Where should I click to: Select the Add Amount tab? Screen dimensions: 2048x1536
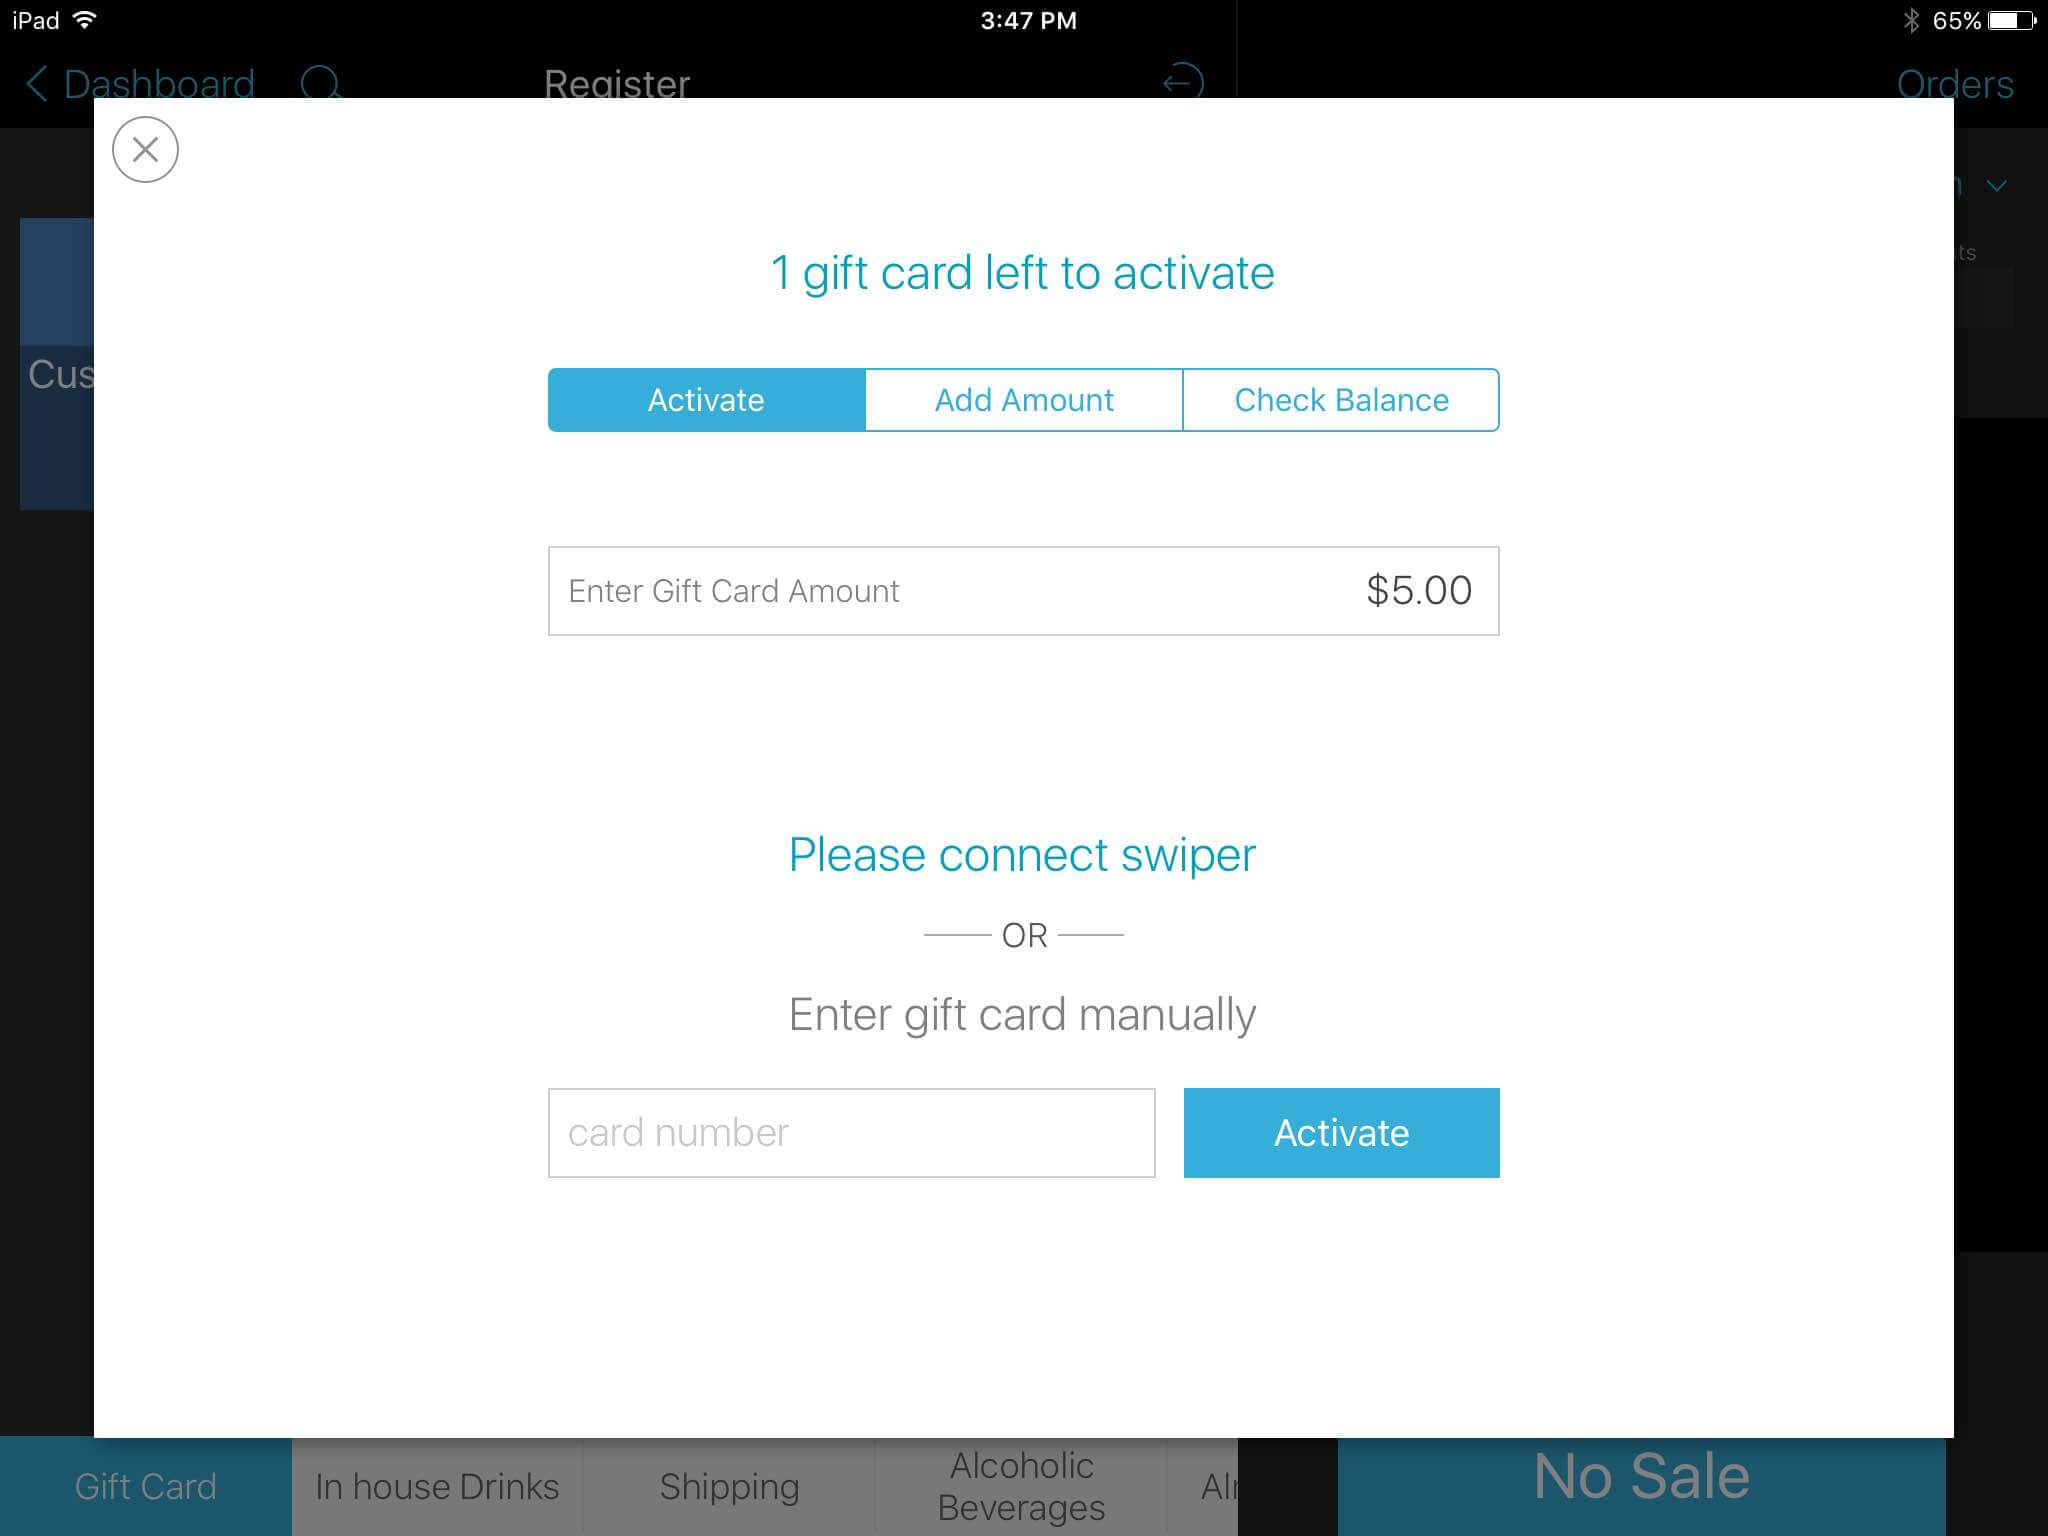coord(1024,399)
